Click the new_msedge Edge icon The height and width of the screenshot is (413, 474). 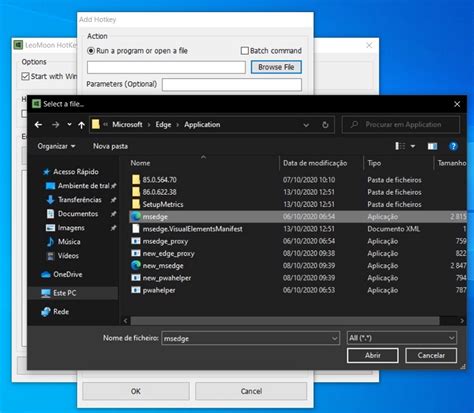coord(136,266)
